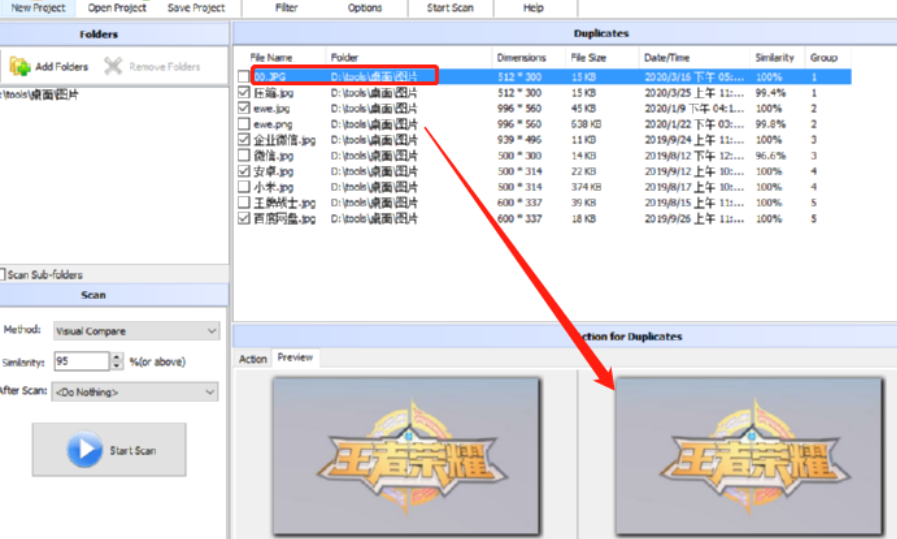Uncheck the checkbox for 企业微信.jpg

coord(244,140)
